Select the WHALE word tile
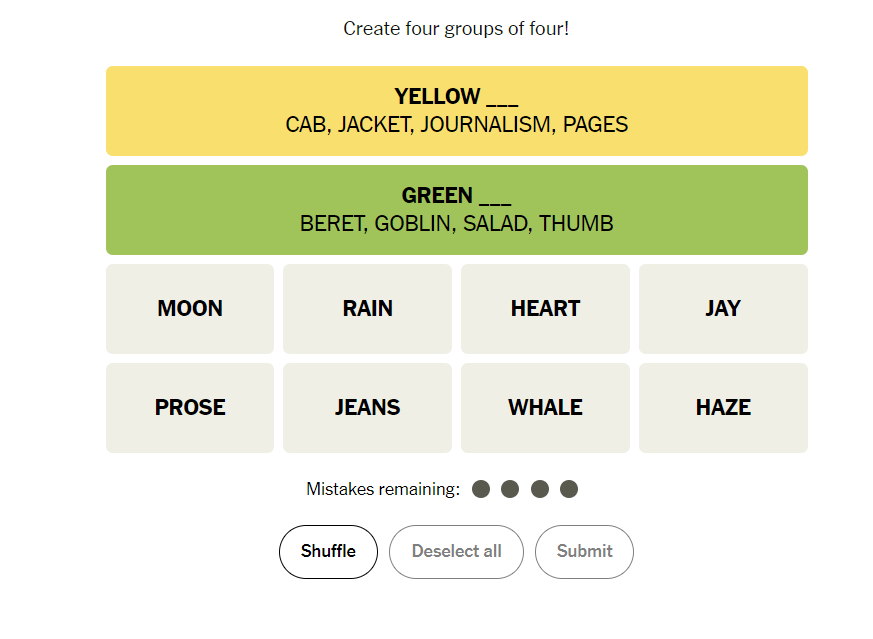This screenshot has height=639, width=873. coord(545,407)
